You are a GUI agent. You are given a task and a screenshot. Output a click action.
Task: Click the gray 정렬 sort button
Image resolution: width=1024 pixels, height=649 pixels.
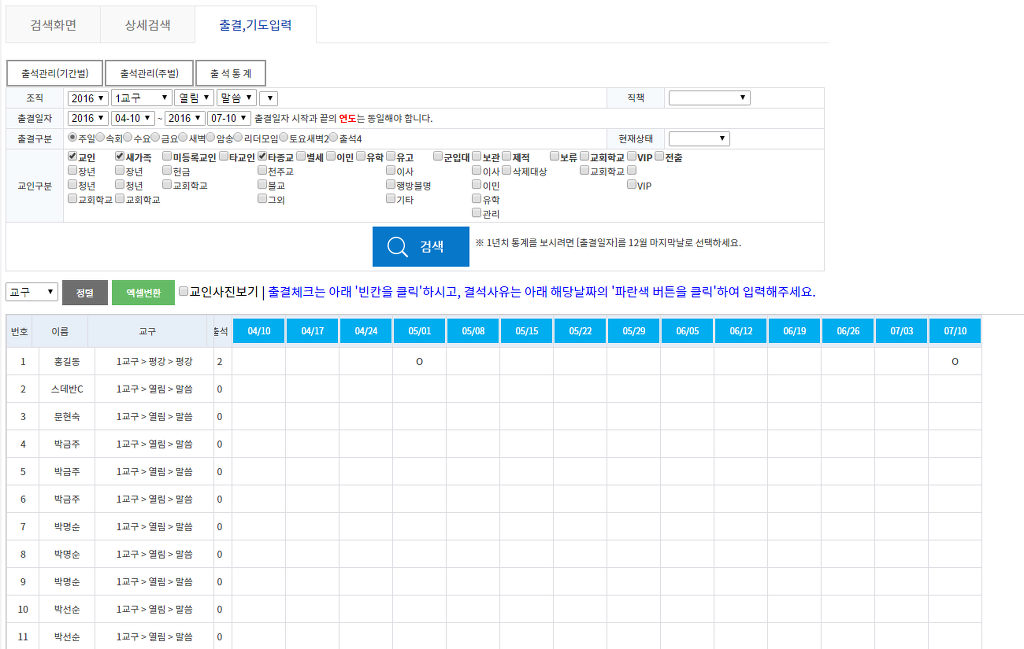pyautogui.click(x=85, y=292)
